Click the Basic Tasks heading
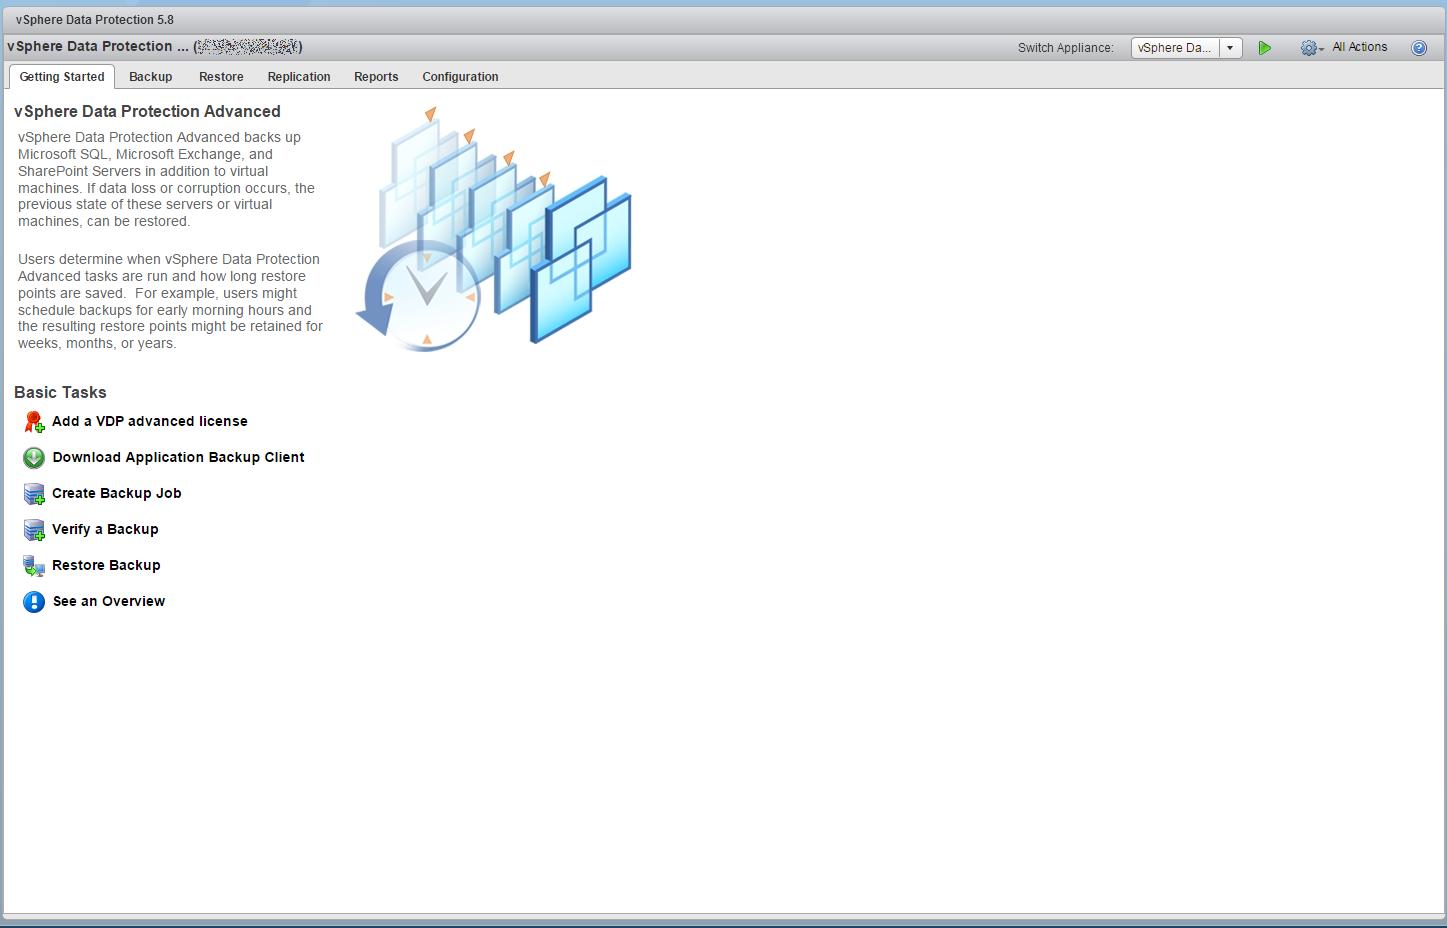This screenshot has height=928, width=1447. click(x=60, y=393)
